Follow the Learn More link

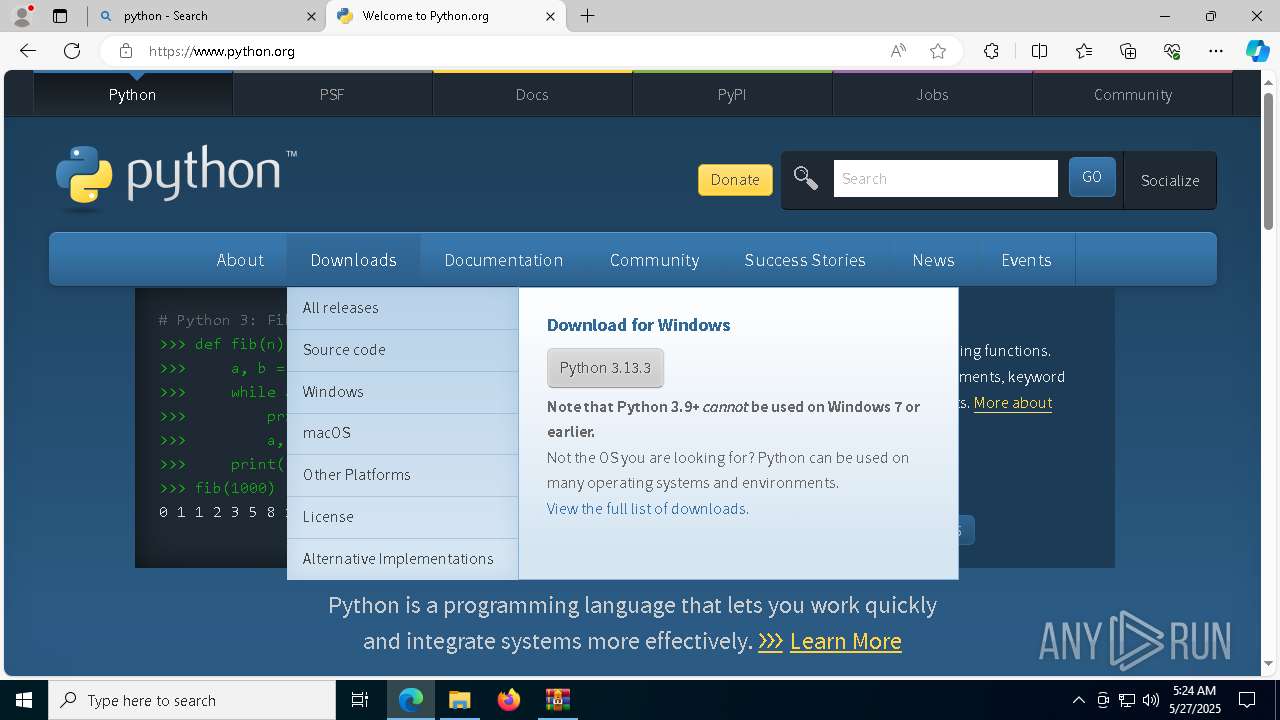pyautogui.click(x=846, y=641)
